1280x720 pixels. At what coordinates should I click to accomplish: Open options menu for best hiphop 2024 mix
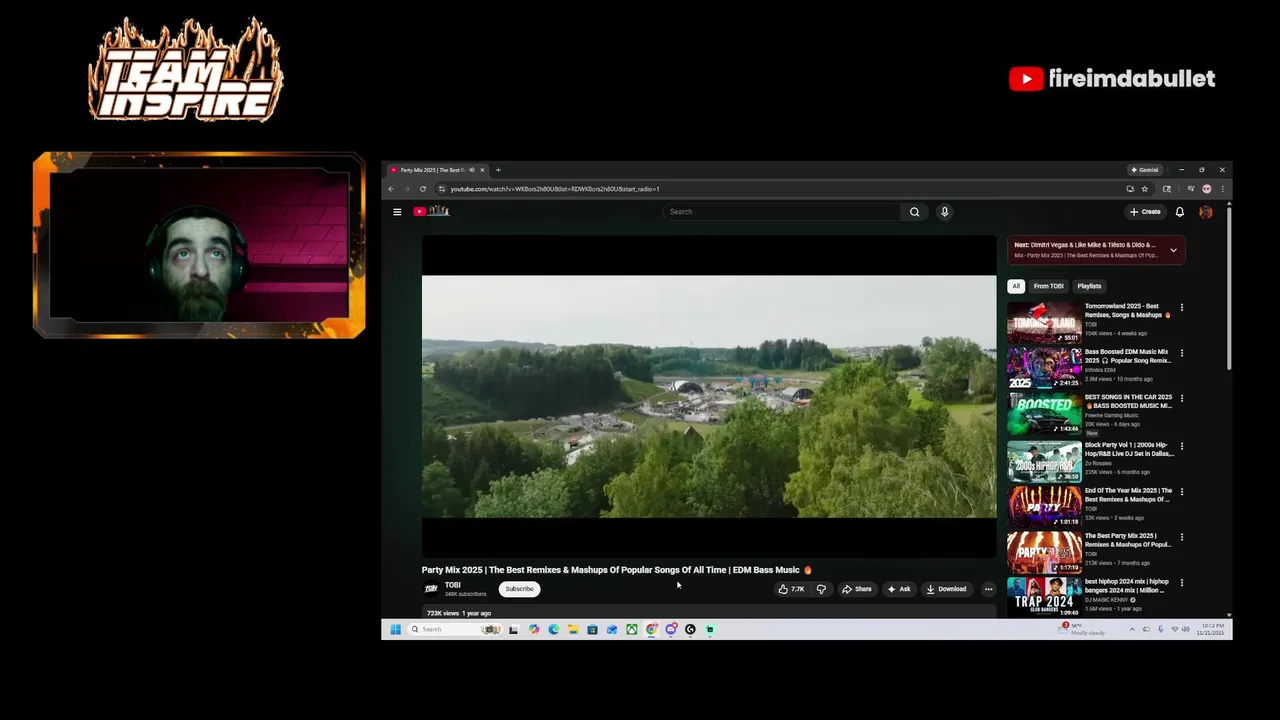coord(1182,582)
